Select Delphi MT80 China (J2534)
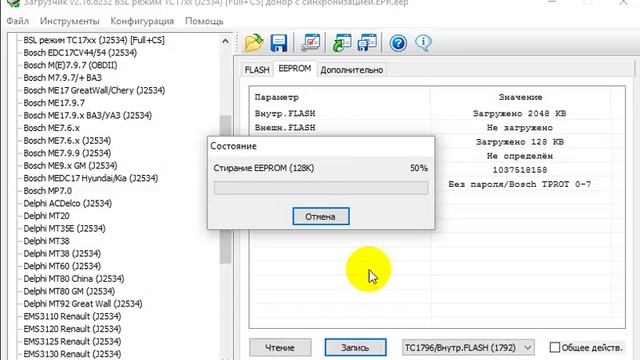 (74, 279)
